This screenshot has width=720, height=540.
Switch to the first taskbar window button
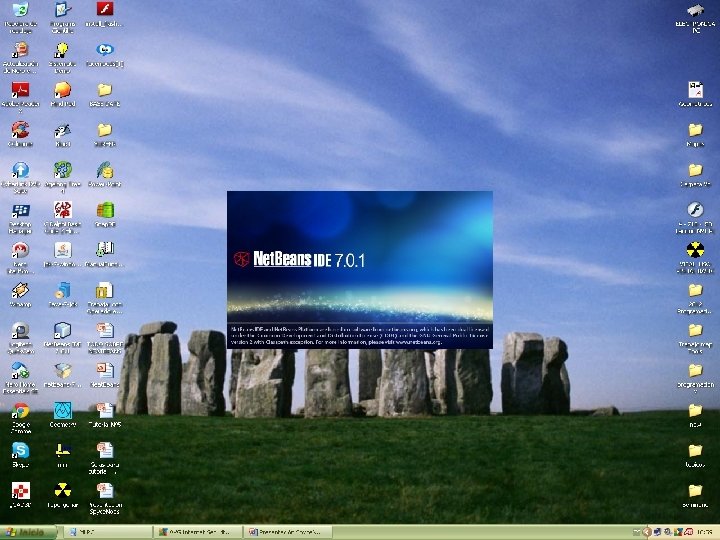point(108,532)
